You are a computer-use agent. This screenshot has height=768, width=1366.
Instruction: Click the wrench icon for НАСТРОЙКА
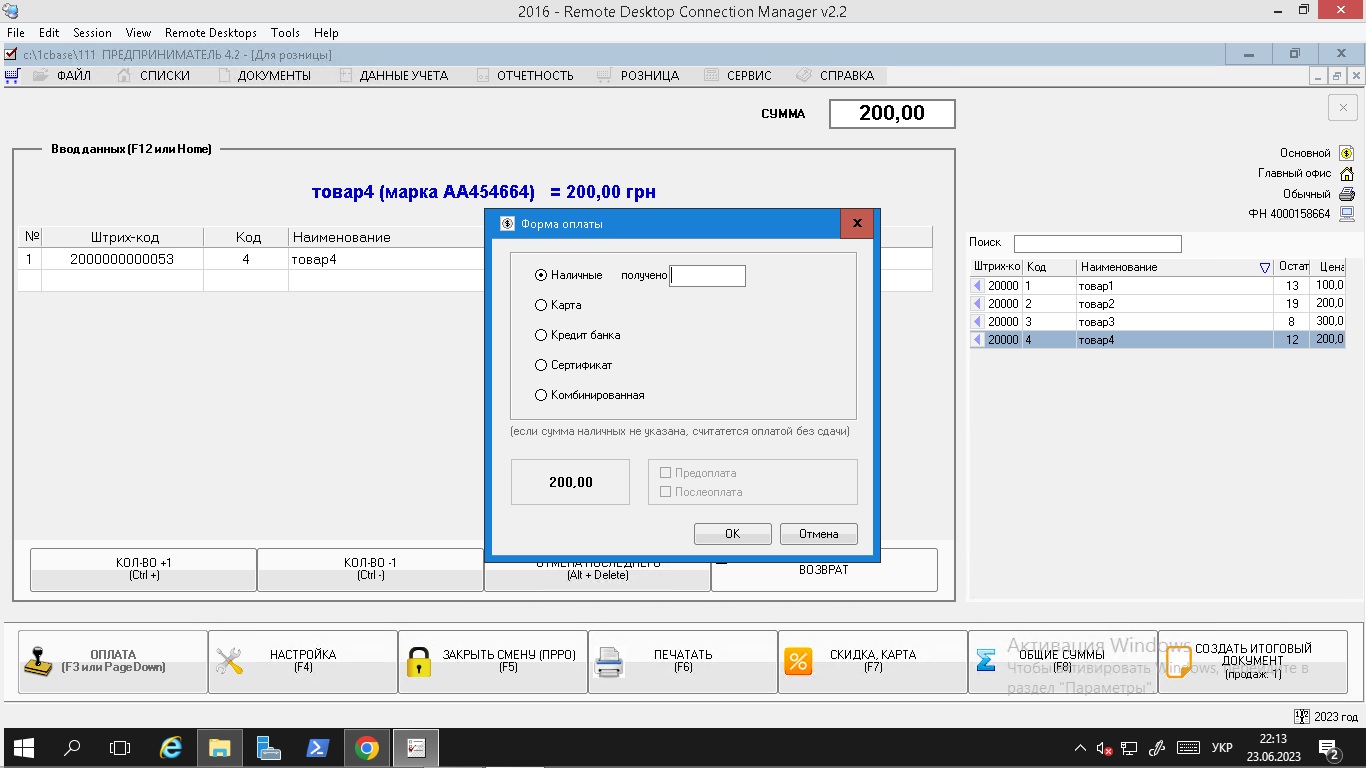pyautogui.click(x=230, y=661)
